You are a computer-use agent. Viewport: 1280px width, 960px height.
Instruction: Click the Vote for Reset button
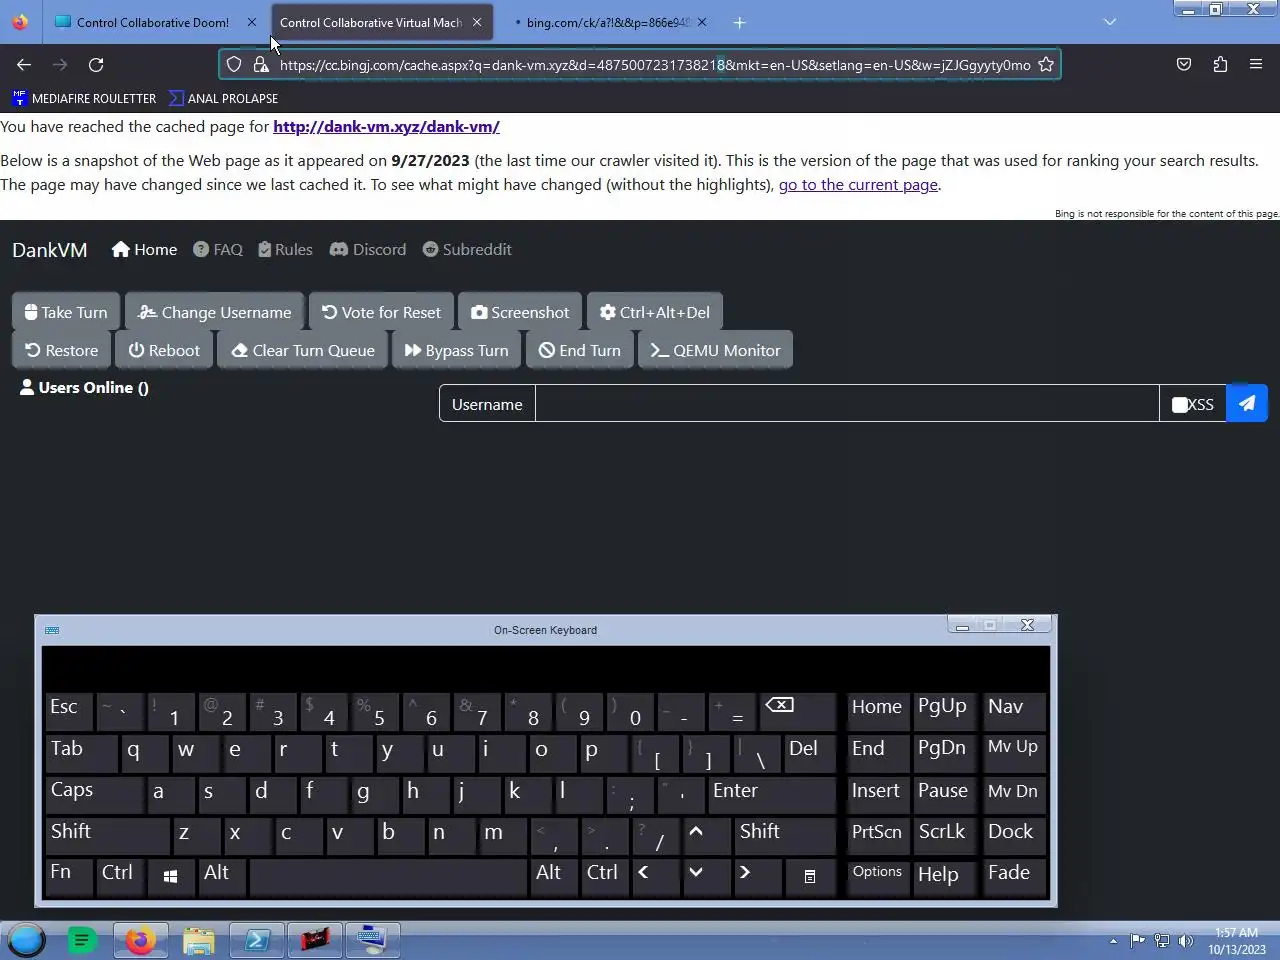point(381,312)
